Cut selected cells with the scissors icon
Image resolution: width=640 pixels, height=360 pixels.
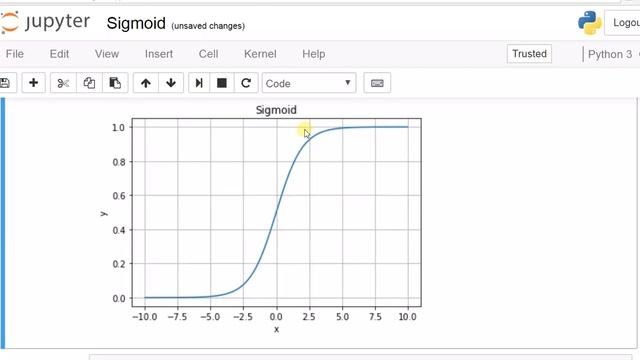(63, 83)
